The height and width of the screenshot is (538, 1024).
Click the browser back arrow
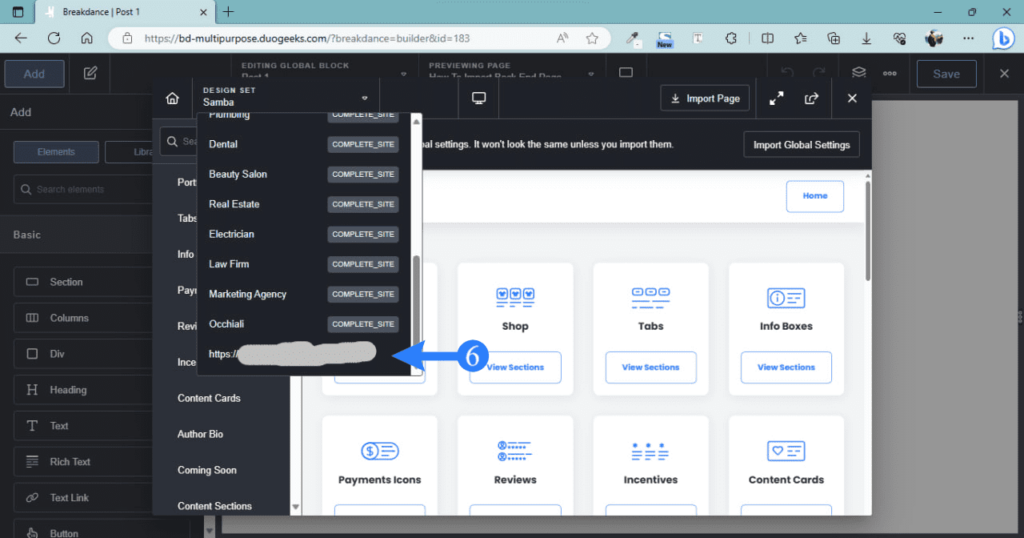(21, 39)
